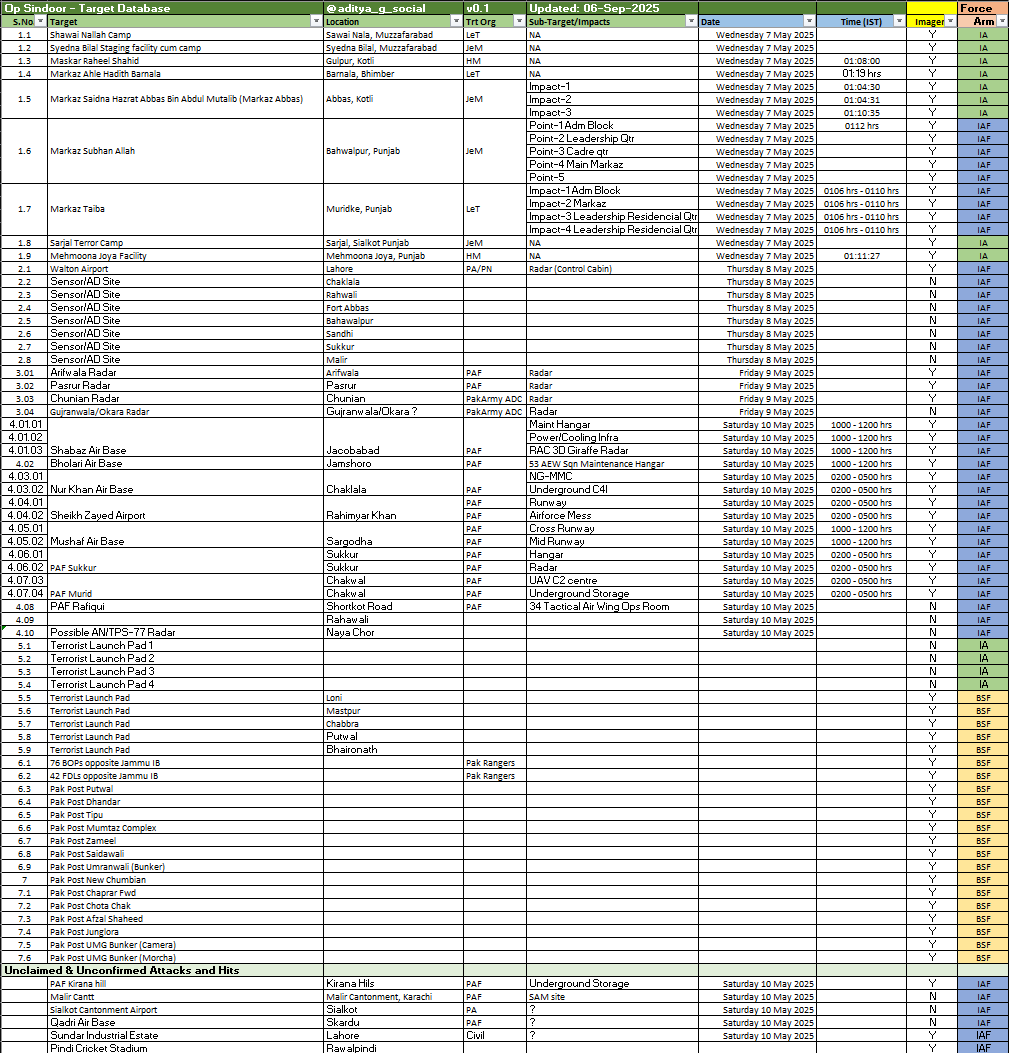Image resolution: width=1009 pixels, height=1053 pixels.
Task: Select the 'Pasrur Radar' target cell
Action: coord(185,385)
